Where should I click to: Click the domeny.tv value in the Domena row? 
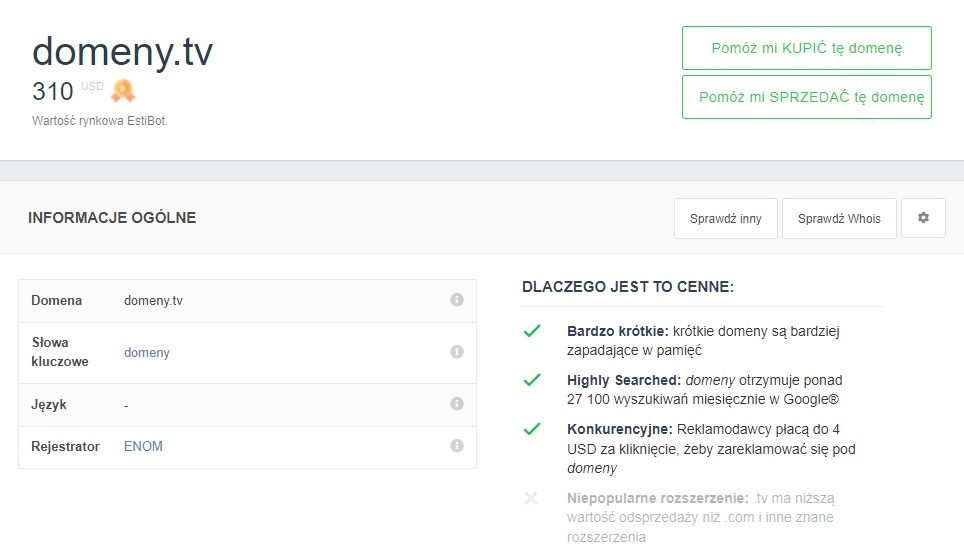tap(153, 301)
